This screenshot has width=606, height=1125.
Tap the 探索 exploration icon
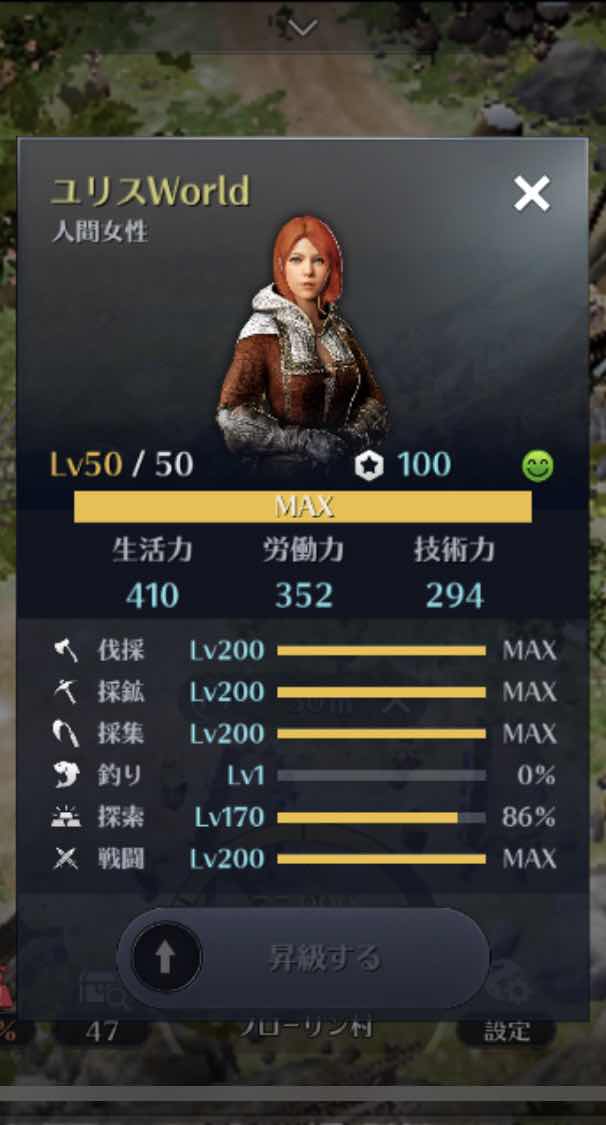click(66, 816)
